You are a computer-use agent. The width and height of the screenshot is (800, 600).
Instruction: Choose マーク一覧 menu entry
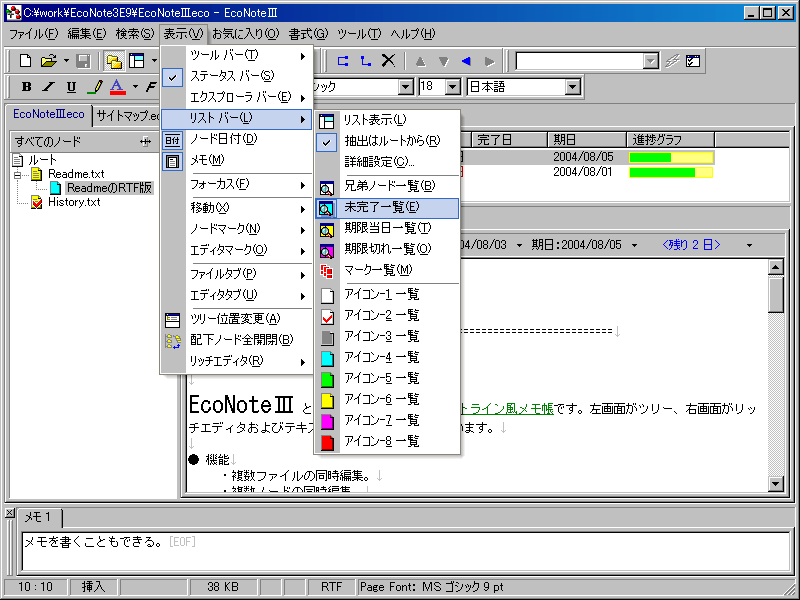pos(387,270)
